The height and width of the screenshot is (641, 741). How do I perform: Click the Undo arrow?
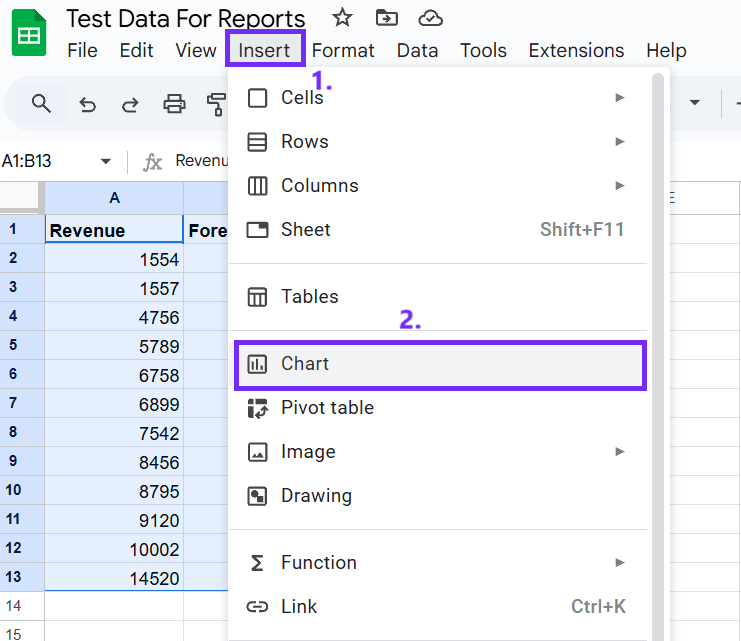pos(87,104)
